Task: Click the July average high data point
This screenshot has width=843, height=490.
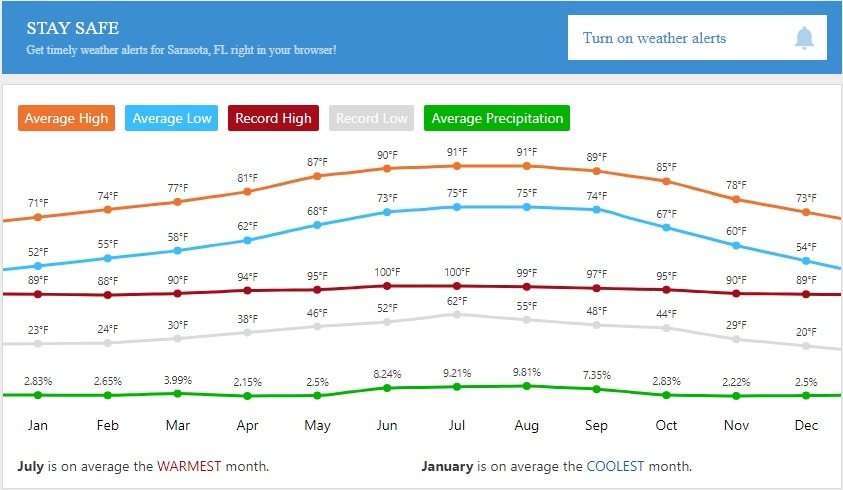Action: click(x=457, y=166)
